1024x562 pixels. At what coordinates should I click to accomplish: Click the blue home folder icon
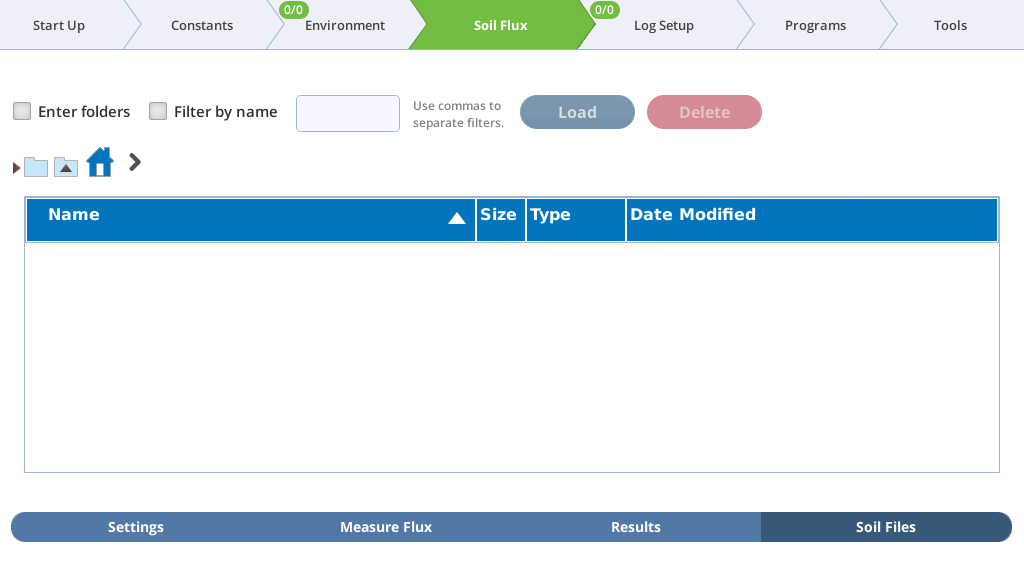(100, 162)
